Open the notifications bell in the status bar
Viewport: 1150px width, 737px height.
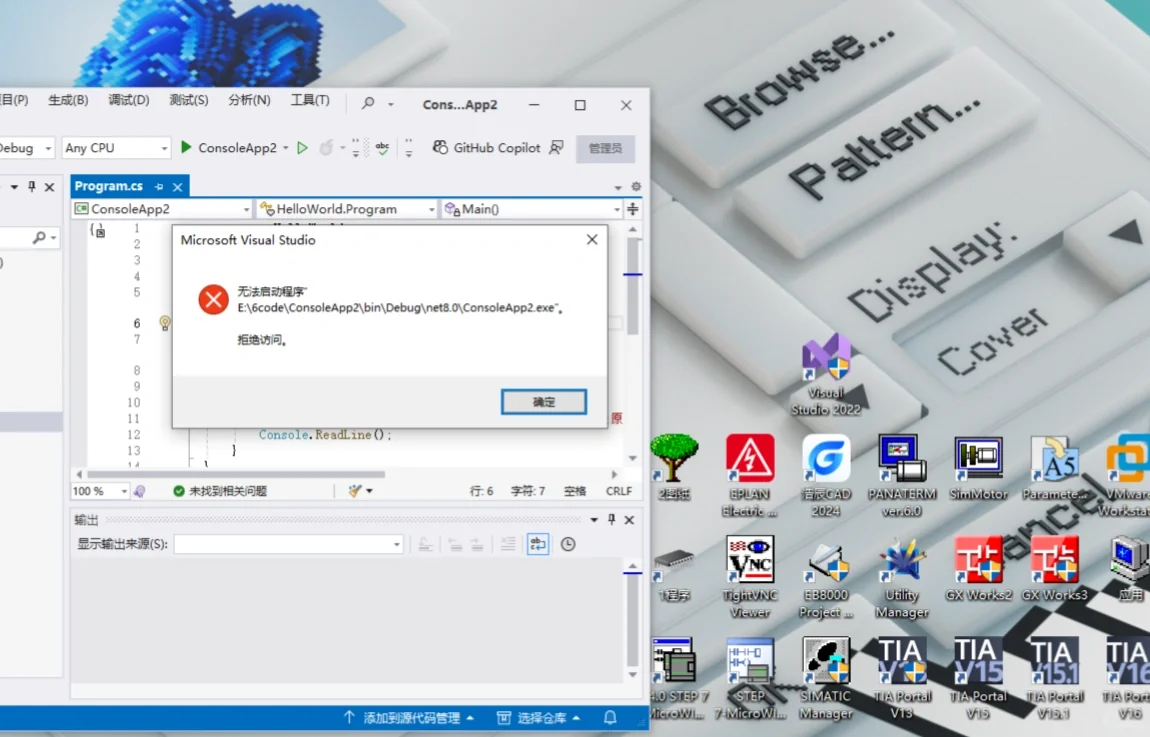click(609, 718)
